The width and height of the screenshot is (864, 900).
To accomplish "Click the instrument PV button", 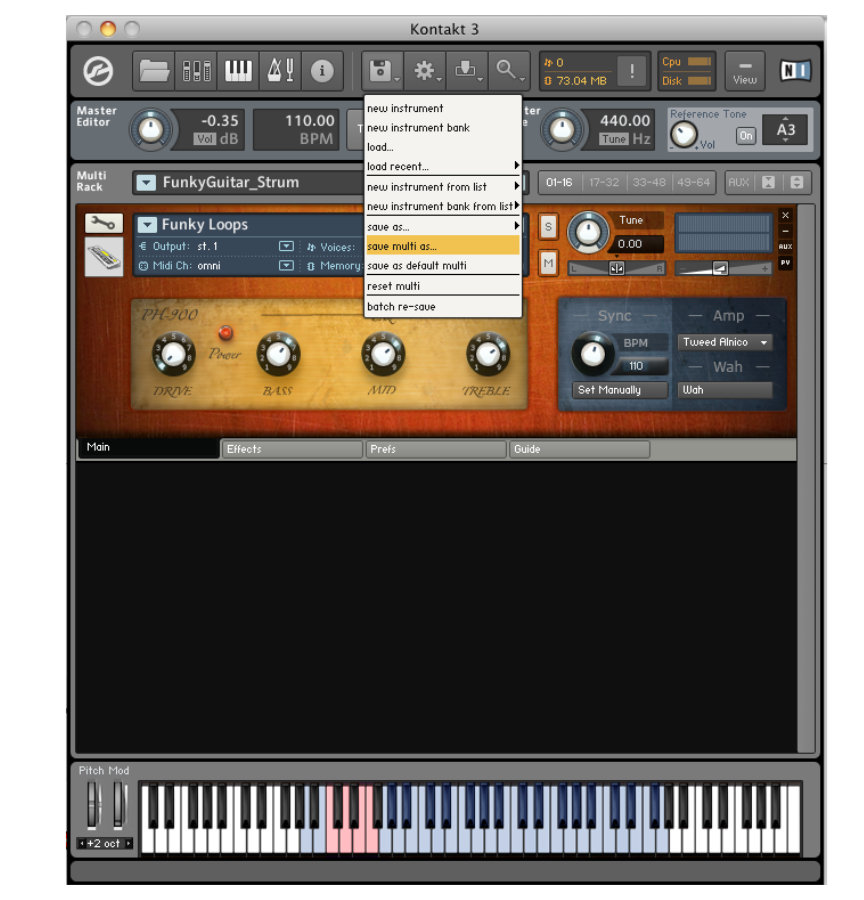I will (785, 262).
